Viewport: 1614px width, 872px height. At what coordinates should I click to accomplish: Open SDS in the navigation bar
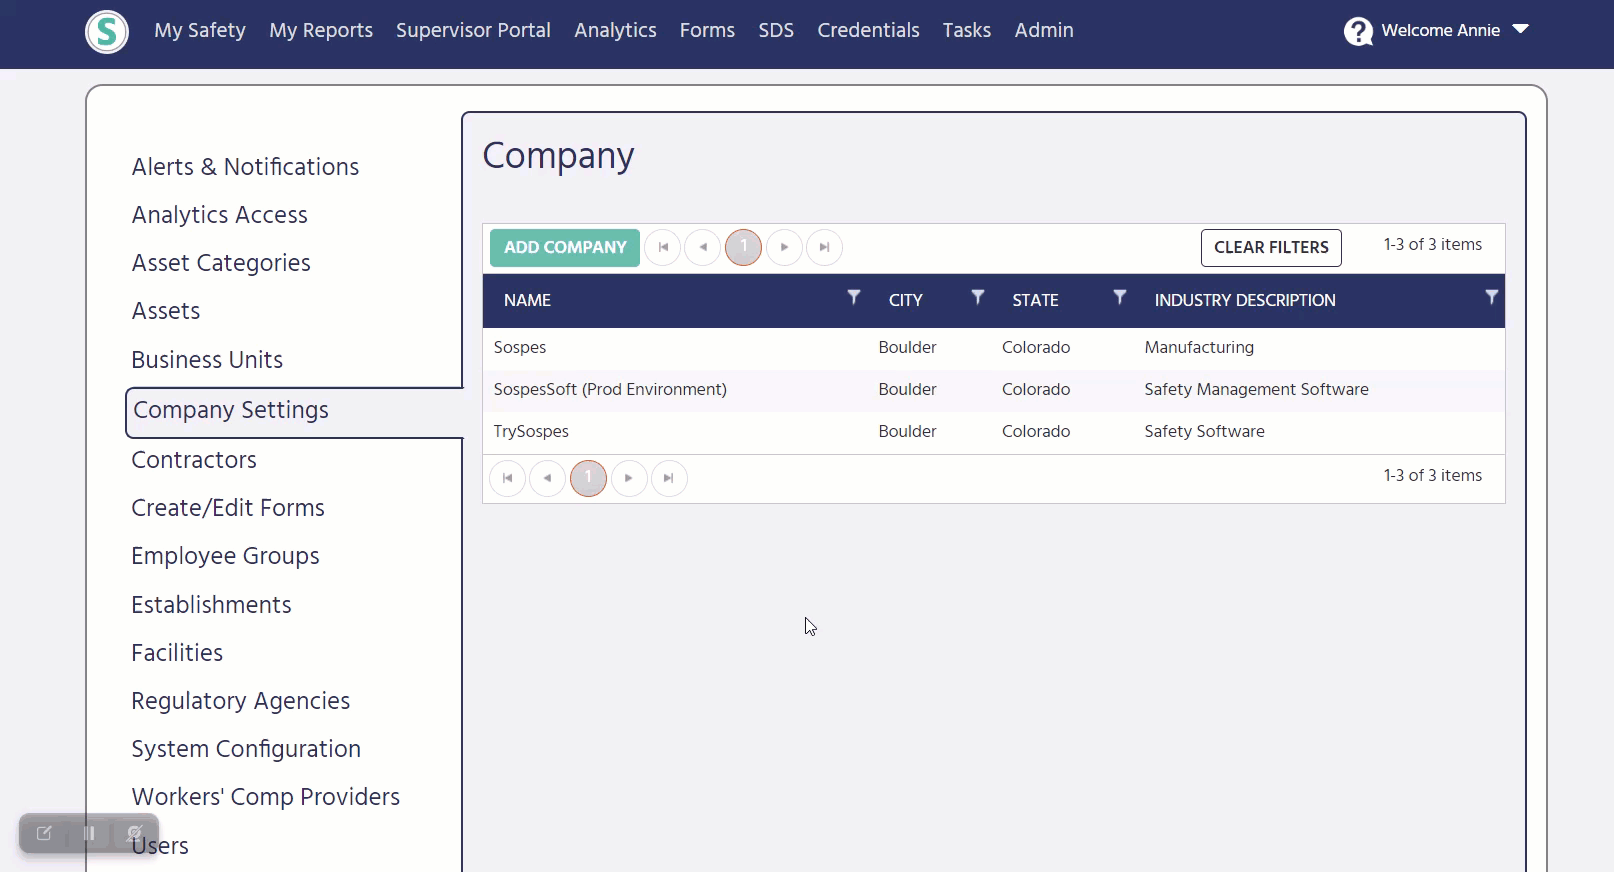(776, 31)
